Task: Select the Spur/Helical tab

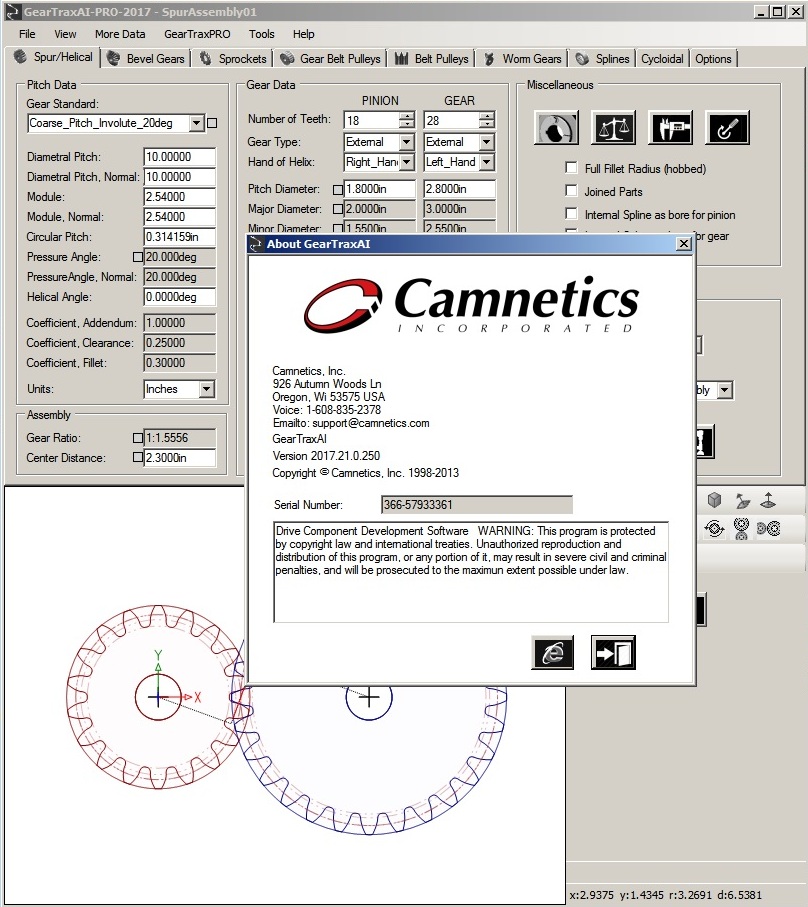Action: [x=54, y=57]
